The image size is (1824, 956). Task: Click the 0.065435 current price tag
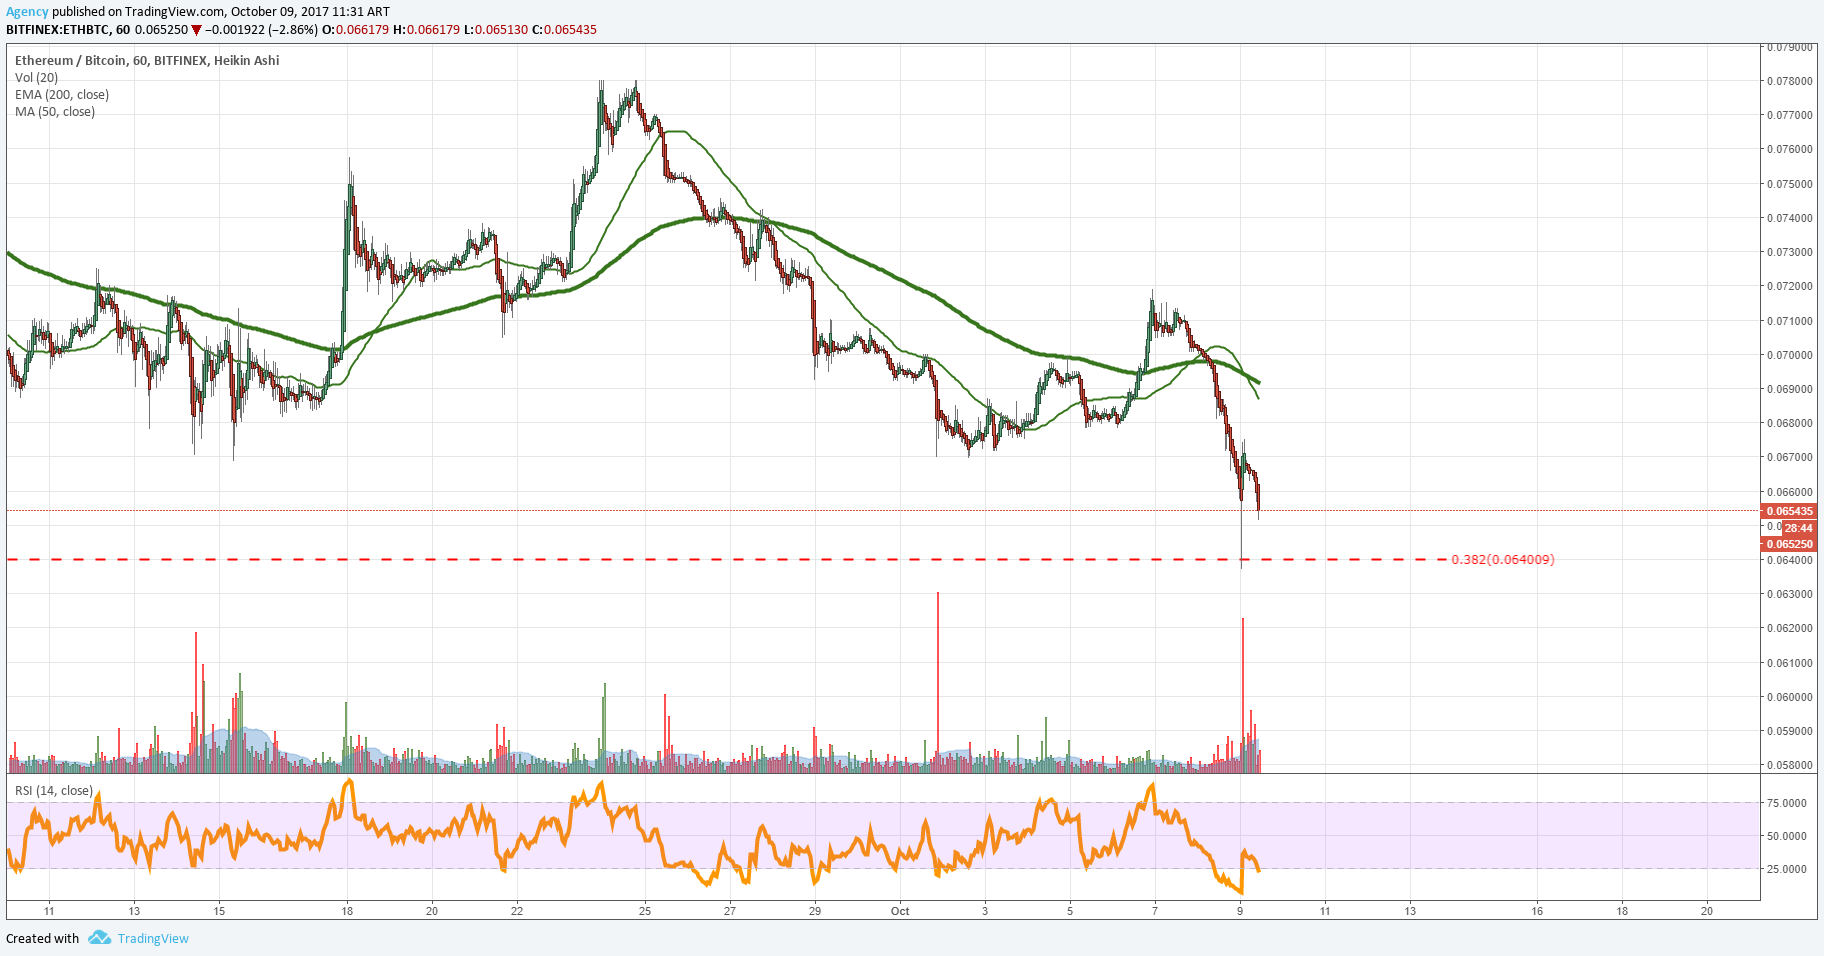(1789, 511)
